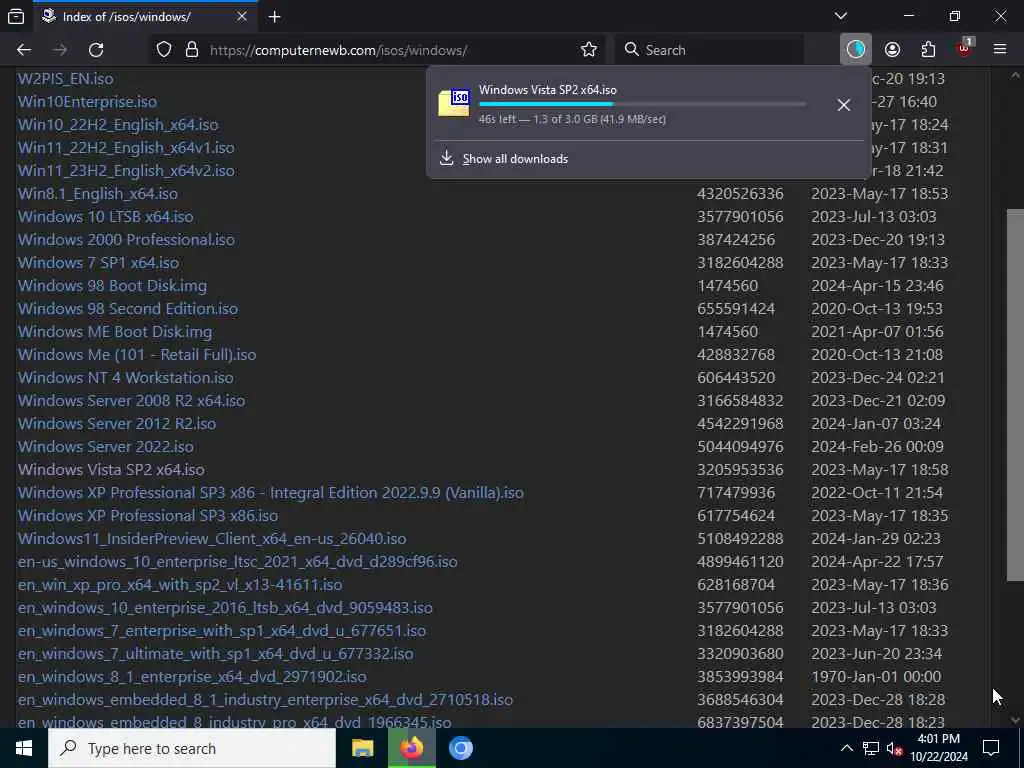1024x768 pixels.
Task: Select the Index of /isos/windows/ tab
Action: point(145,17)
